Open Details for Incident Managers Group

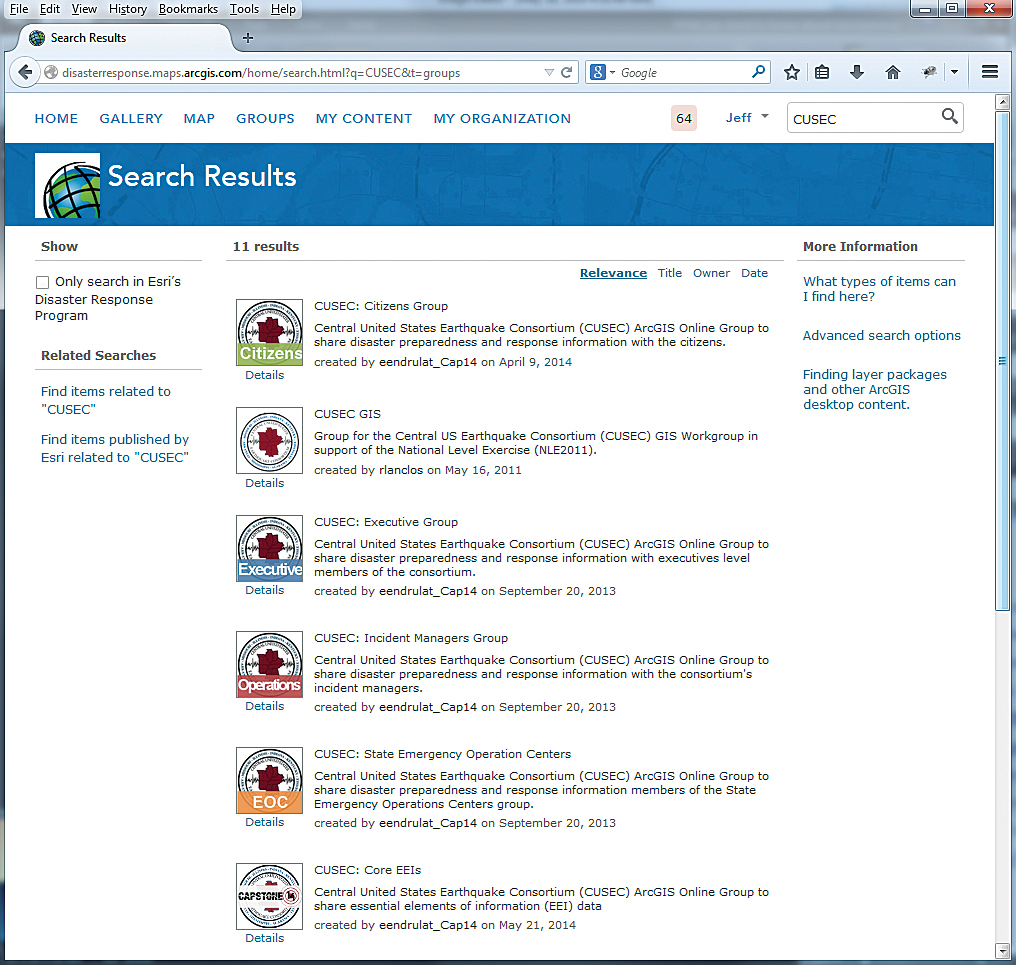point(264,706)
